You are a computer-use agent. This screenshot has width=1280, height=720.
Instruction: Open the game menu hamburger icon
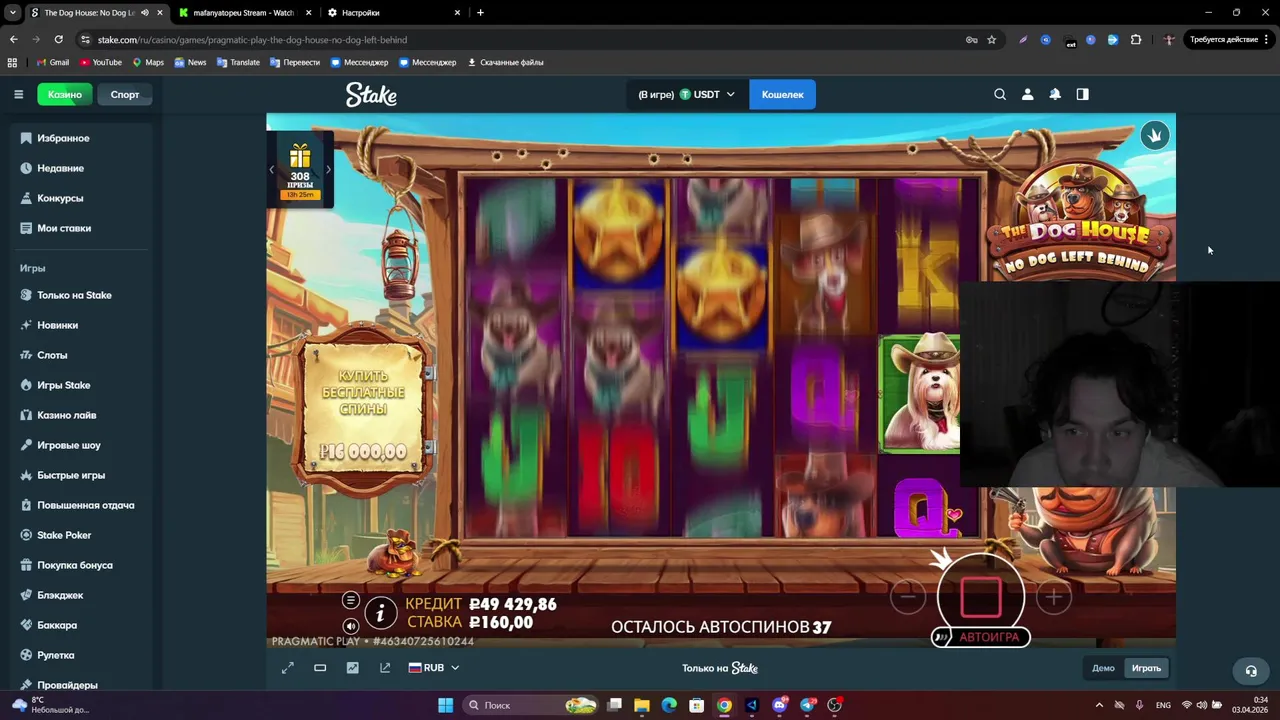(x=350, y=600)
